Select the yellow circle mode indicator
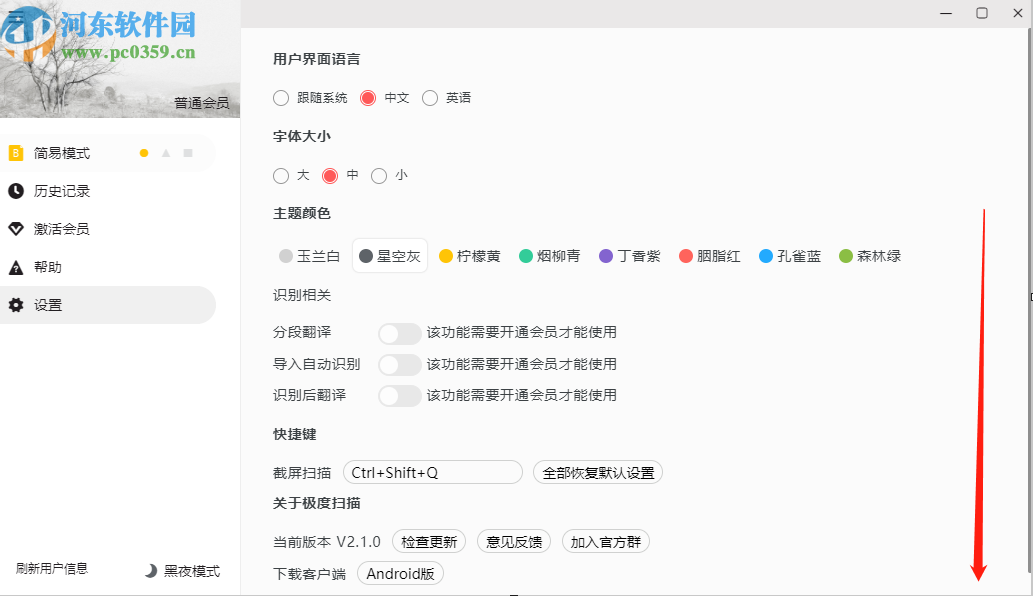Screen dimensions: 1033x596 coord(144,153)
